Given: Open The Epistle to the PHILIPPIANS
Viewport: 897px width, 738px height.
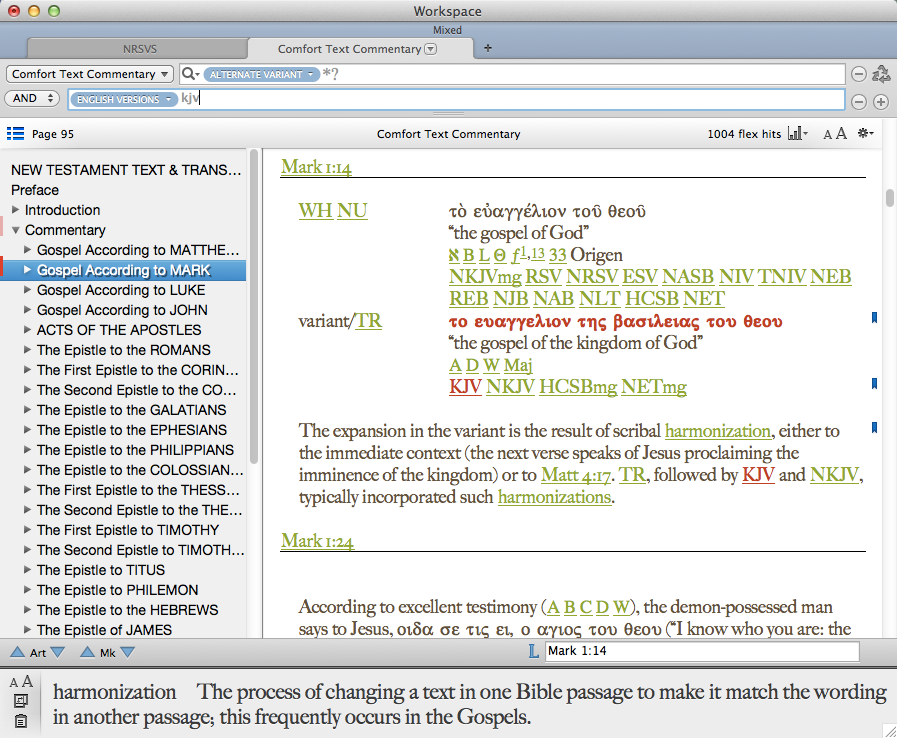Looking at the screenshot, I should 135,450.
